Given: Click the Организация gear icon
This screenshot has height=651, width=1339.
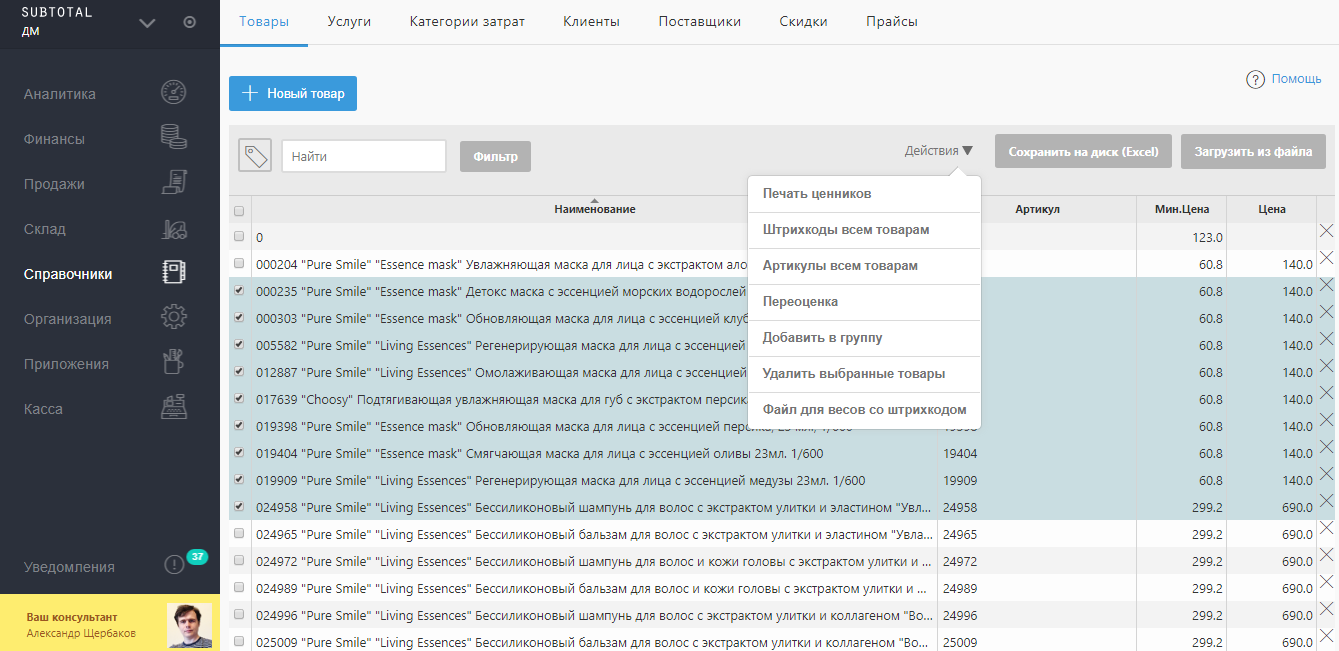Looking at the screenshot, I should coord(174,318).
